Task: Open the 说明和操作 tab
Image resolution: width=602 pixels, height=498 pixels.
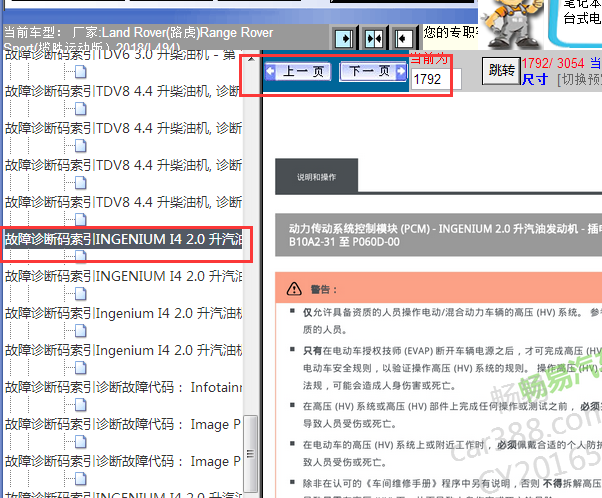Action: [316, 177]
